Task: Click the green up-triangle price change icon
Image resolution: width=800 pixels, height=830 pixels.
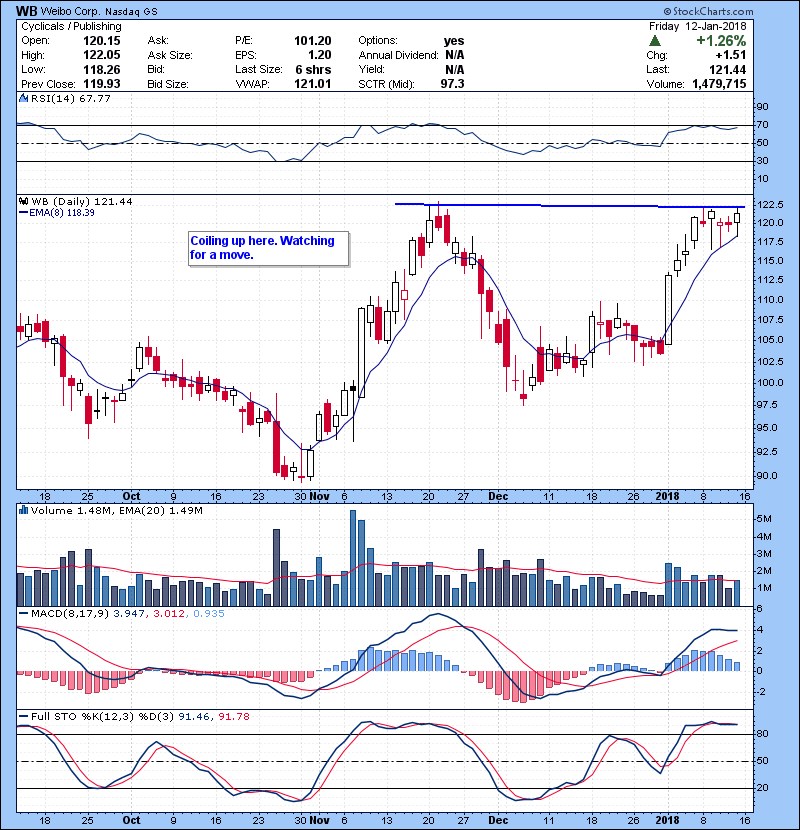Action: tap(655, 41)
